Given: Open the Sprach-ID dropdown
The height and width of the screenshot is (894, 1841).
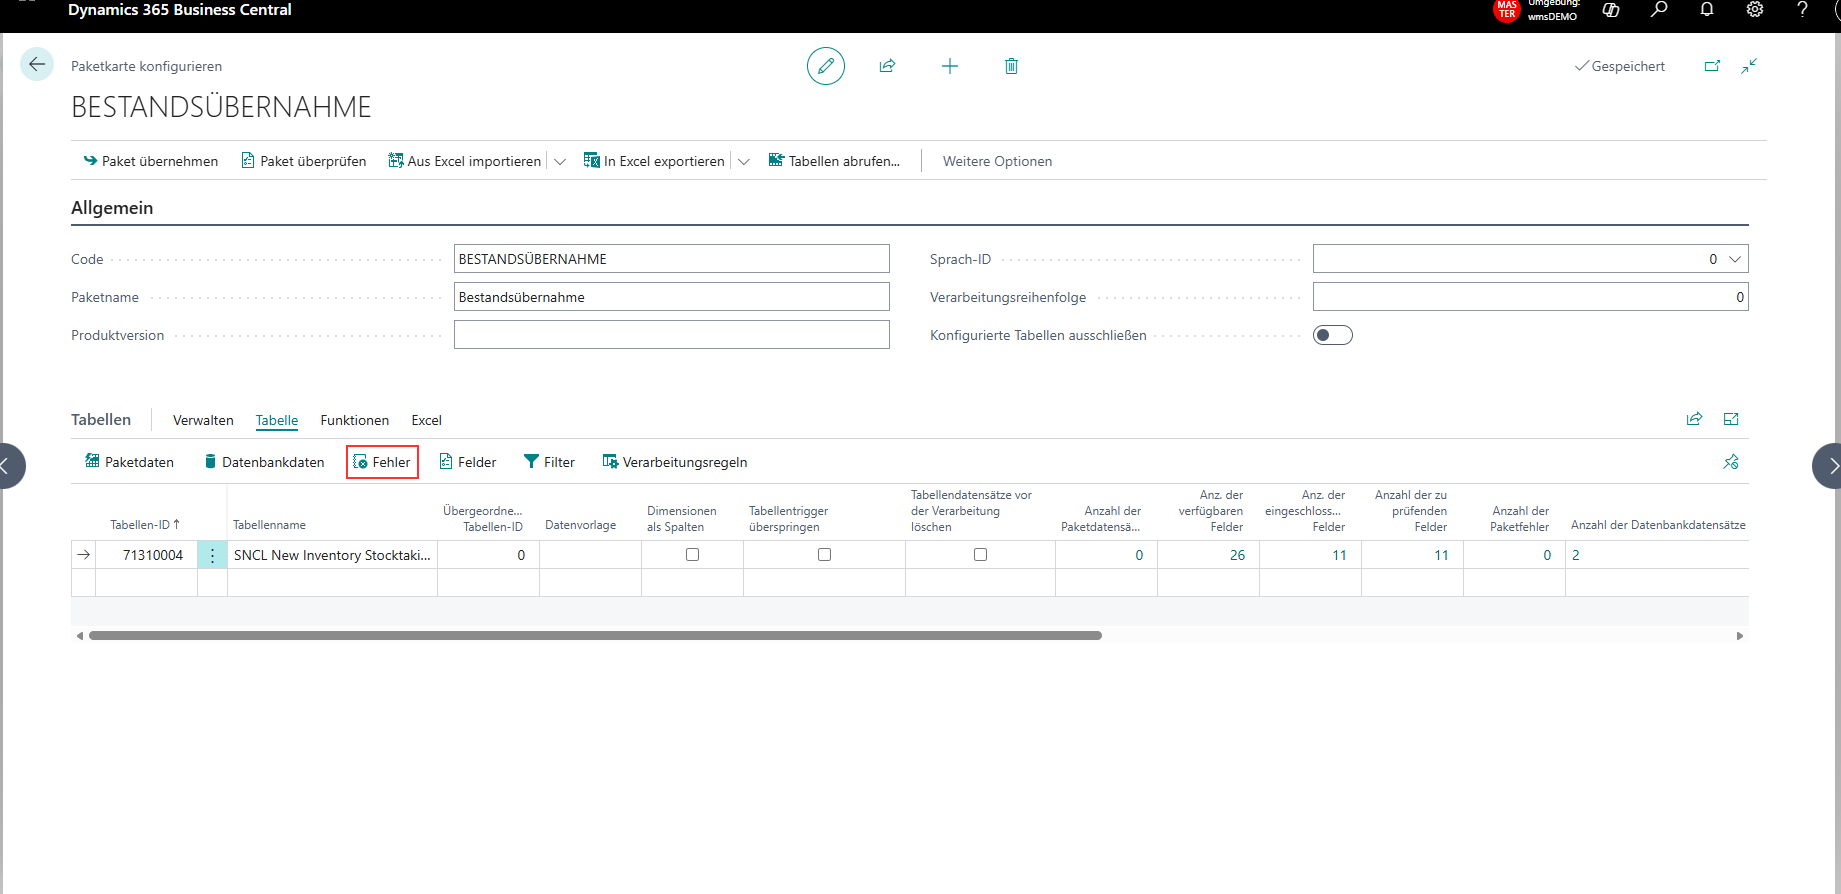Looking at the screenshot, I should (x=1735, y=259).
